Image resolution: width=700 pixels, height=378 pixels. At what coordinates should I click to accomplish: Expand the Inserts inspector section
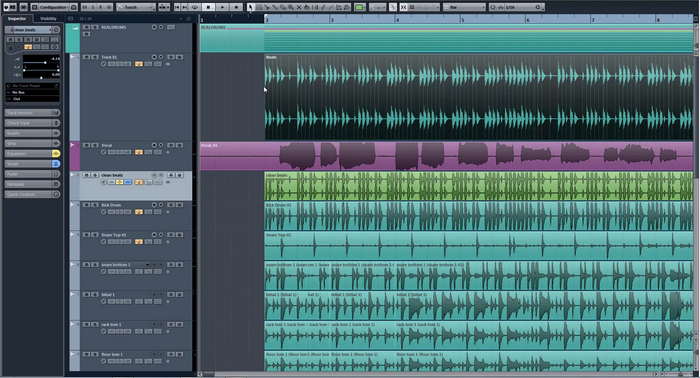point(29,133)
